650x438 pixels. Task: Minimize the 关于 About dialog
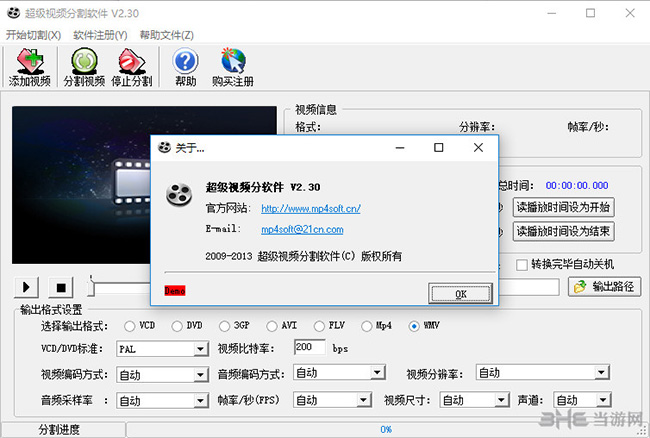[400, 148]
